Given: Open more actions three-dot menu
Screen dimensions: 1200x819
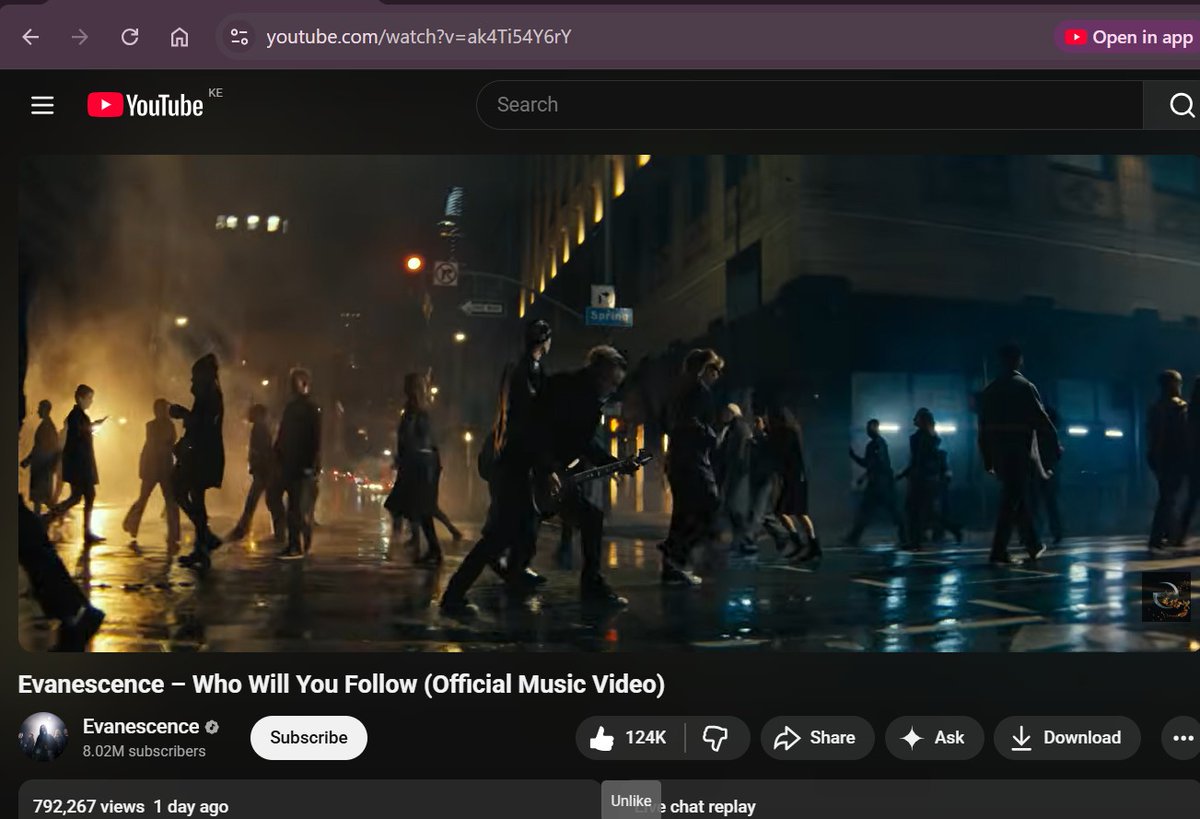Looking at the screenshot, I should (1180, 738).
